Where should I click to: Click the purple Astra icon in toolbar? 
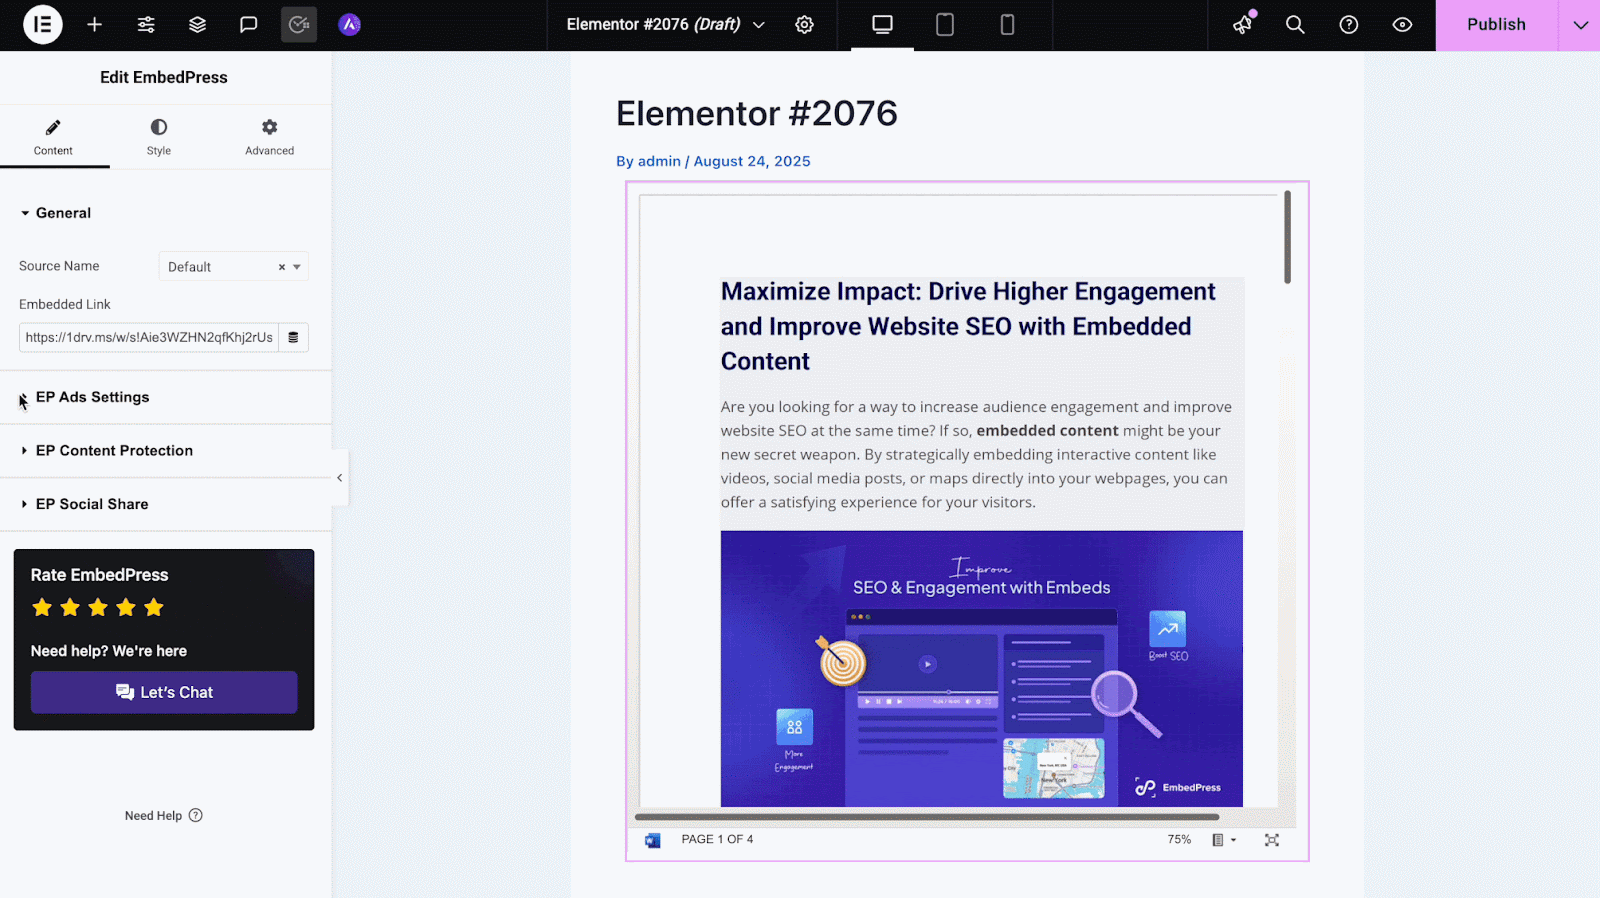[349, 24]
